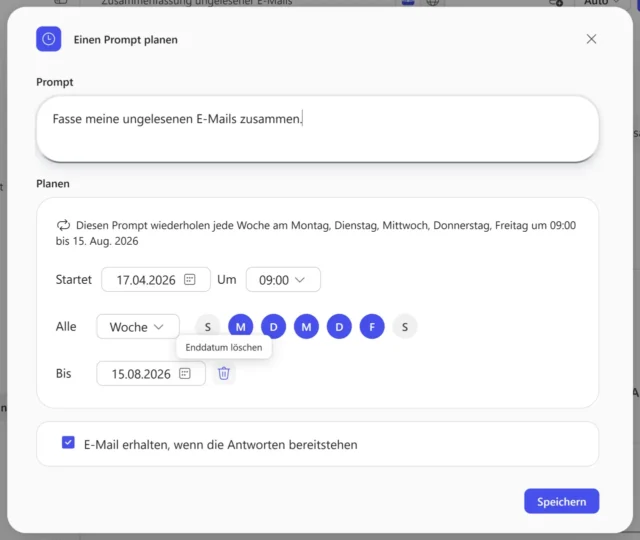Screen dimensions: 640x540
Task: Toggle Sunday in the weekday selector
Action: click(208, 327)
